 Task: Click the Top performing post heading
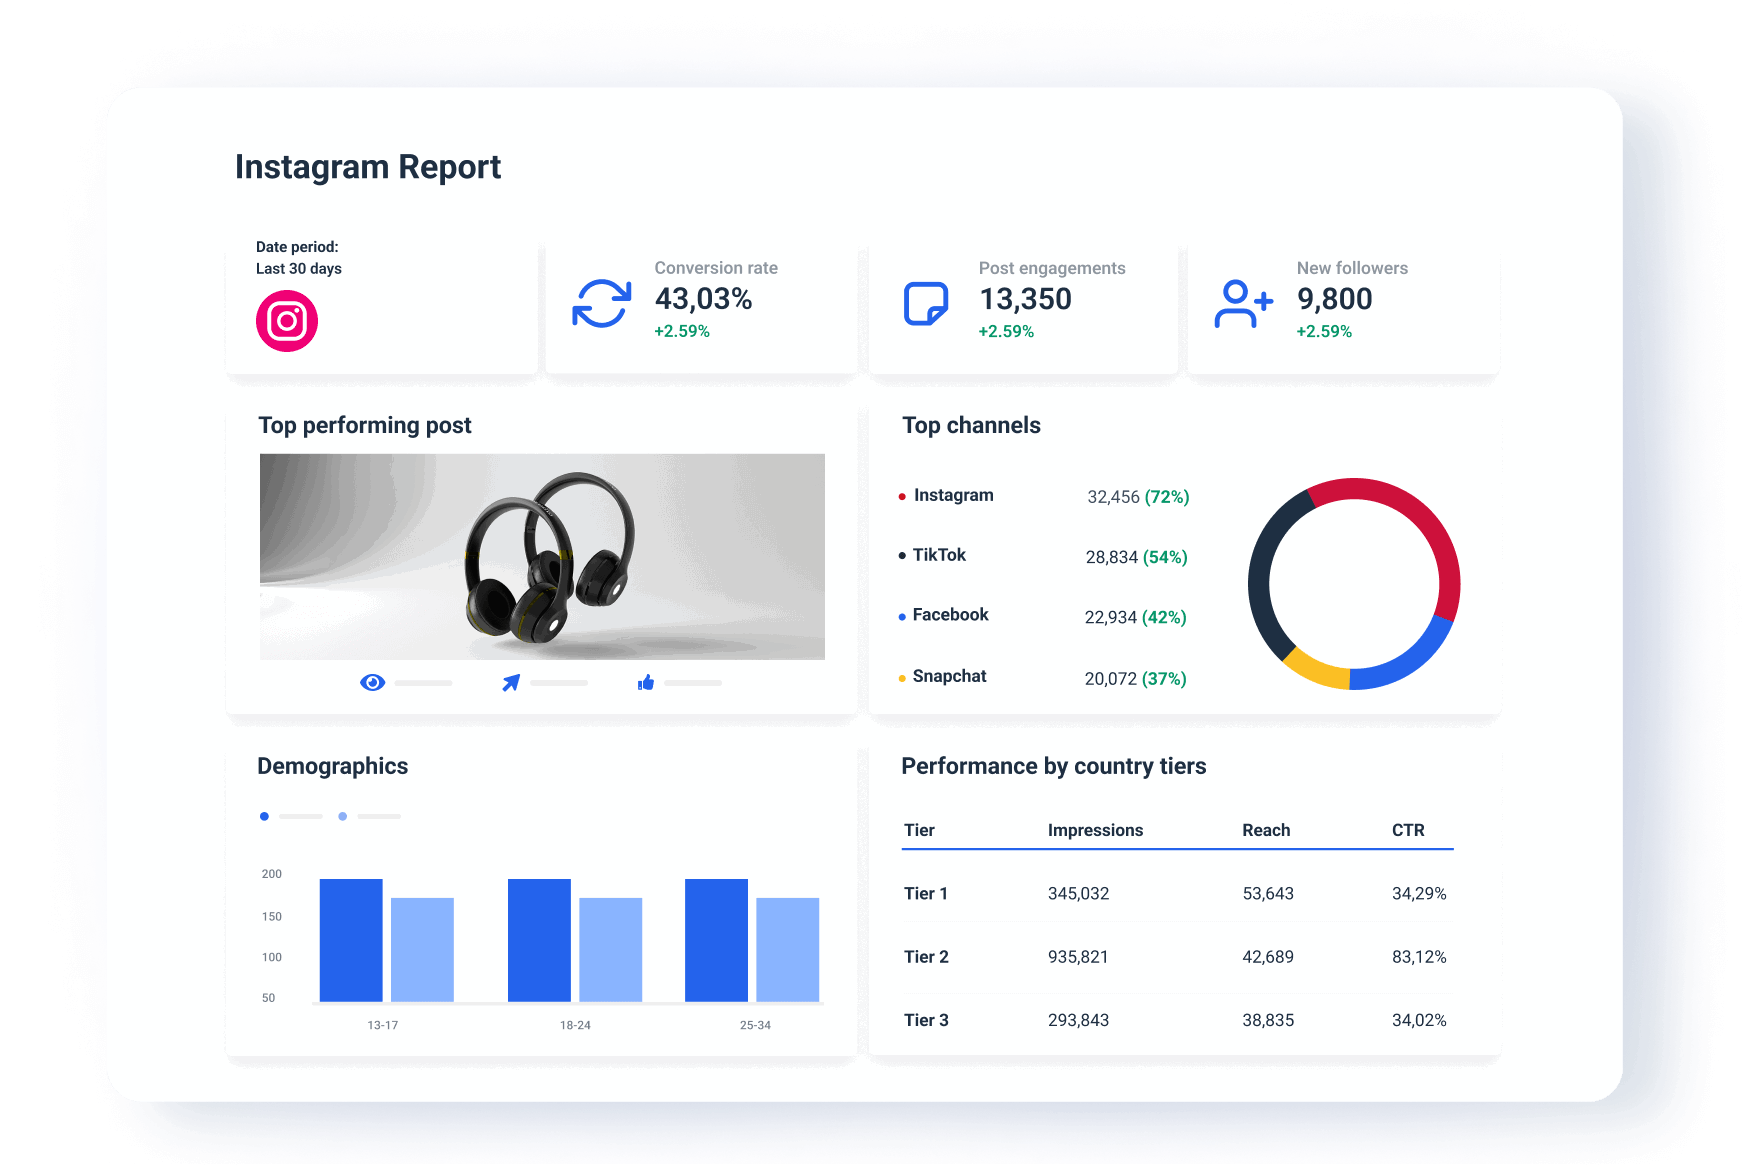(x=364, y=425)
